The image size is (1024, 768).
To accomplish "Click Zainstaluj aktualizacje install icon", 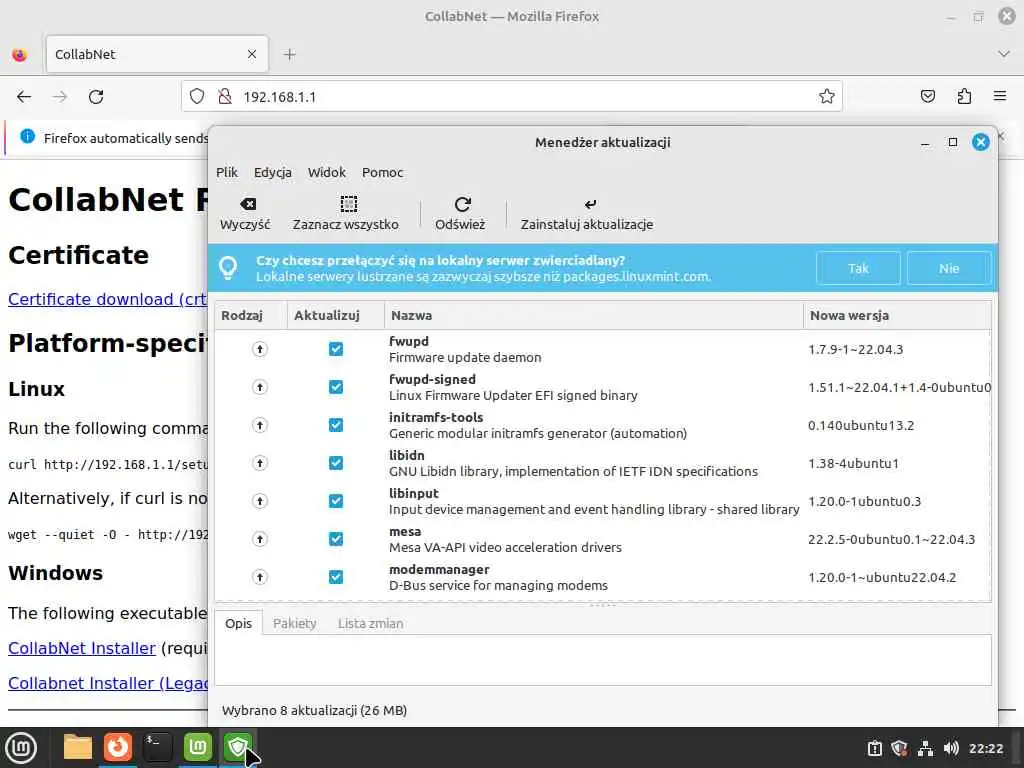I will [590, 204].
